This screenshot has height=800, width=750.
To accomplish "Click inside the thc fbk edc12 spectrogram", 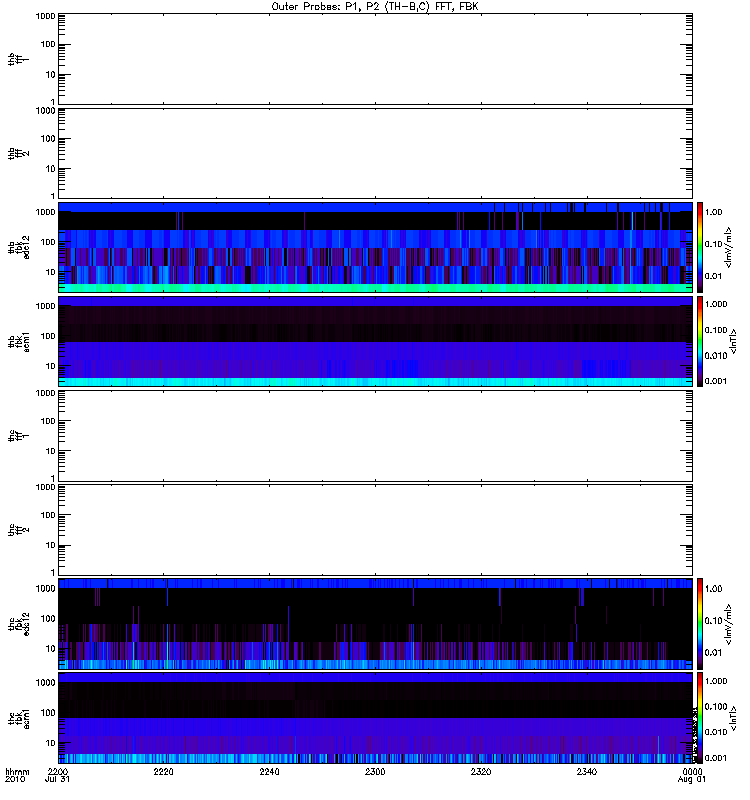I will click(x=376, y=624).
